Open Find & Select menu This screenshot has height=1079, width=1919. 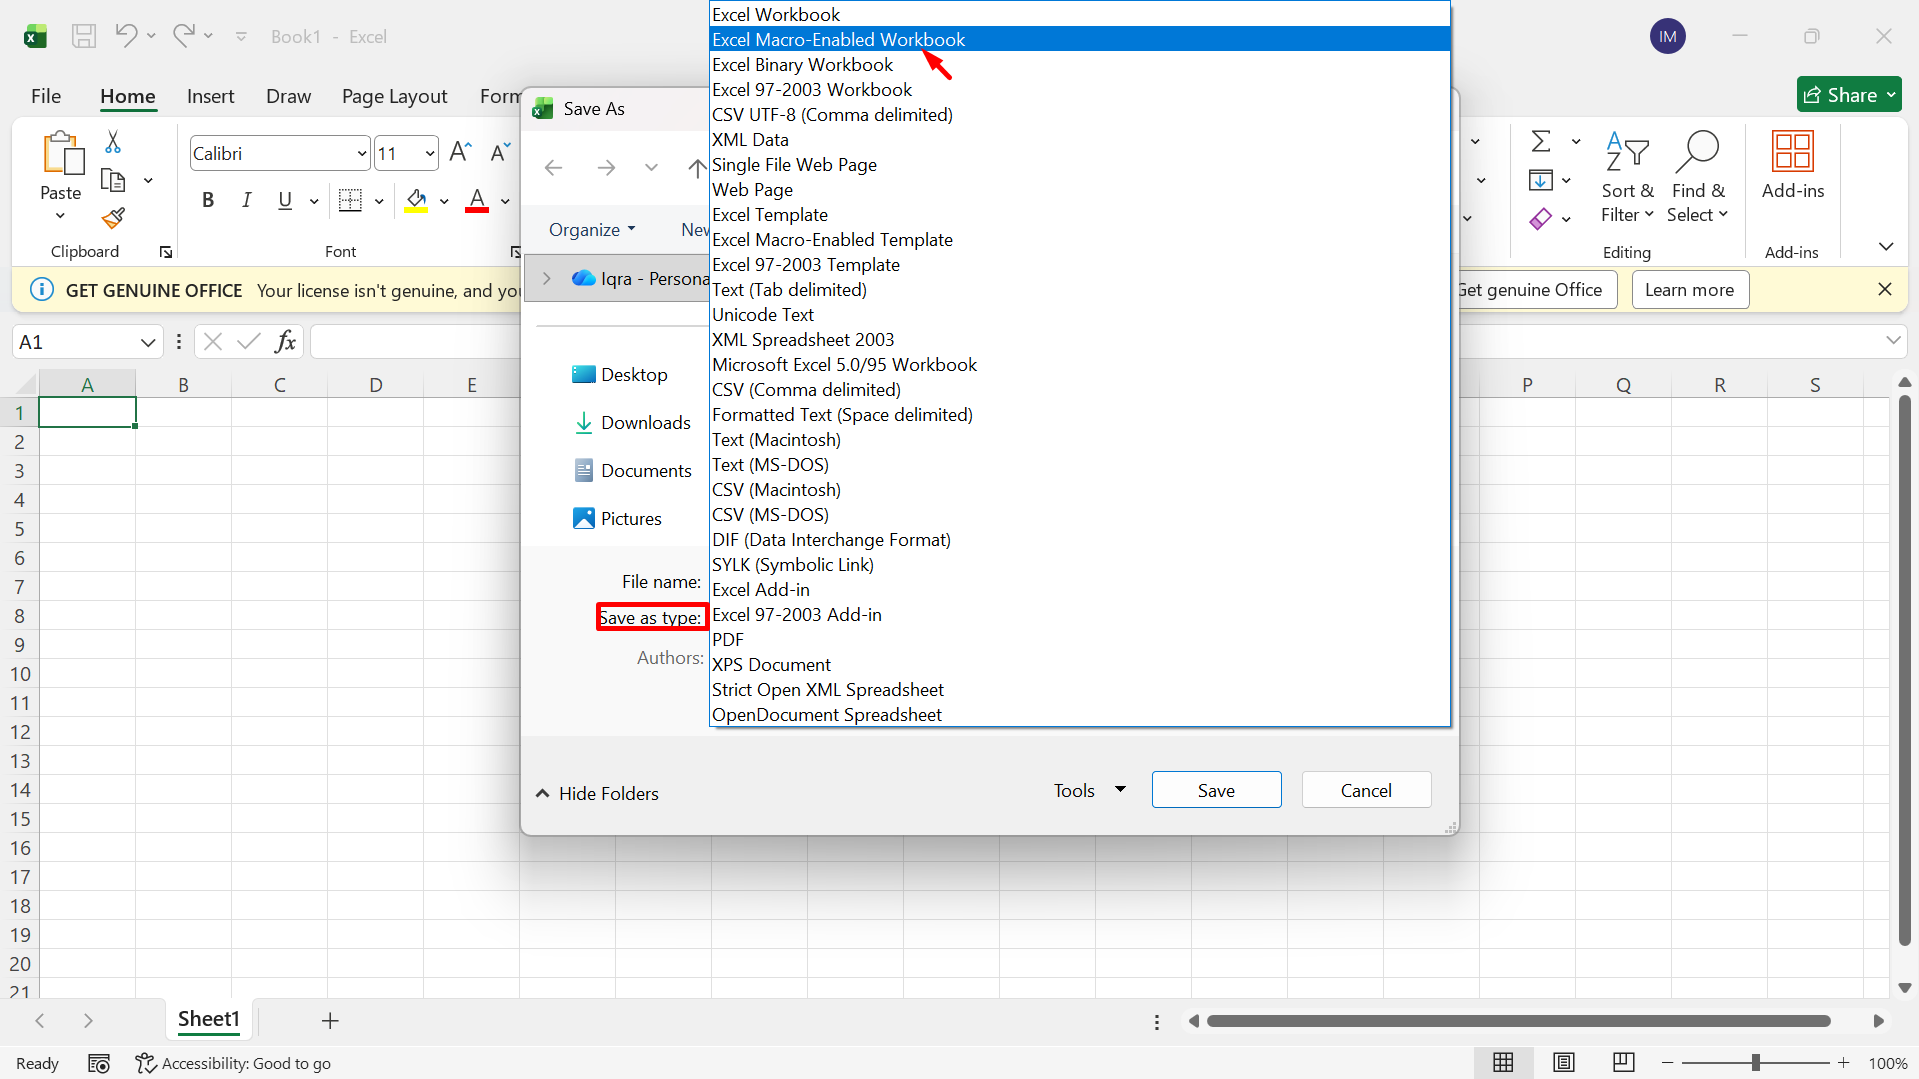[1698, 177]
